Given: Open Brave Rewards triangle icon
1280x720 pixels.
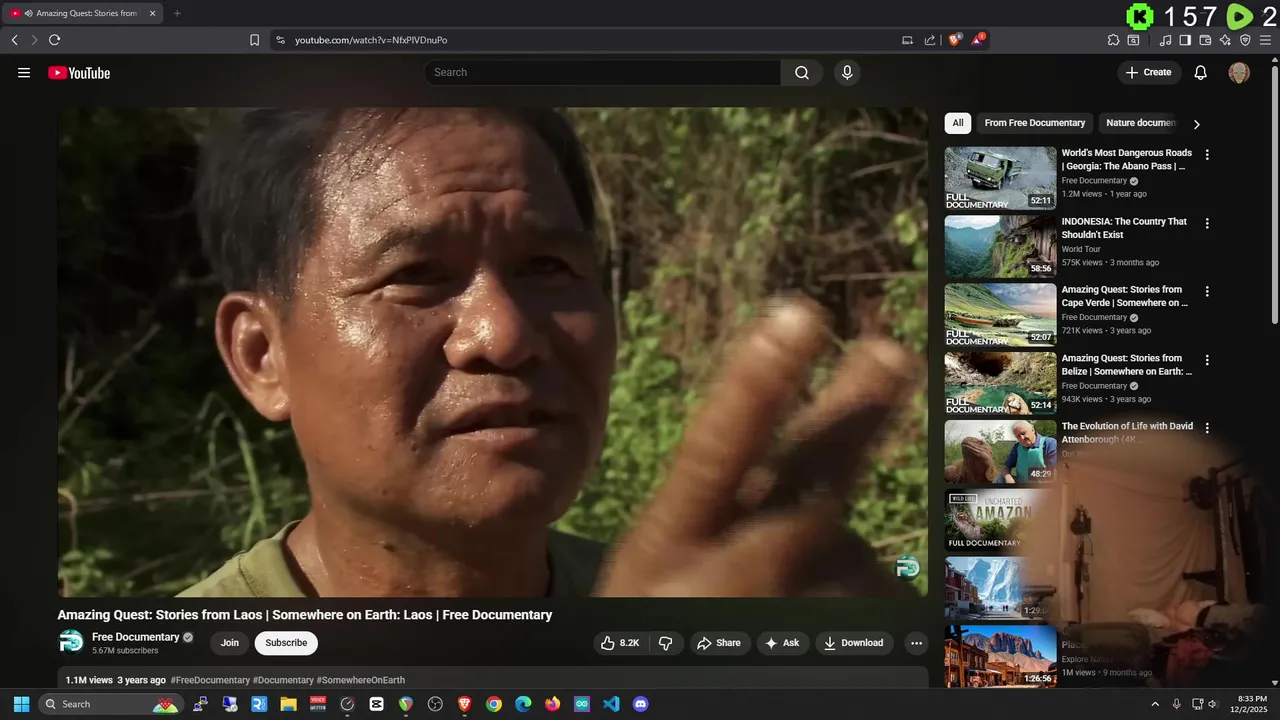Looking at the screenshot, I should point(978,40).
